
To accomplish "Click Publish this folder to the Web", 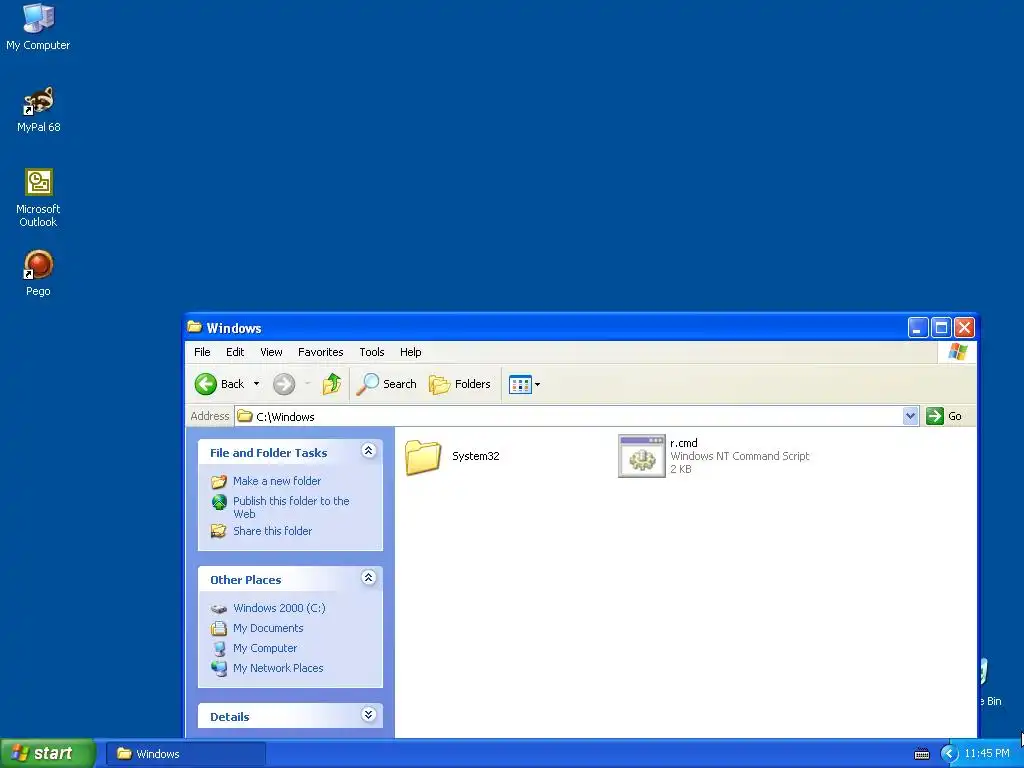I will coord(291,507).
